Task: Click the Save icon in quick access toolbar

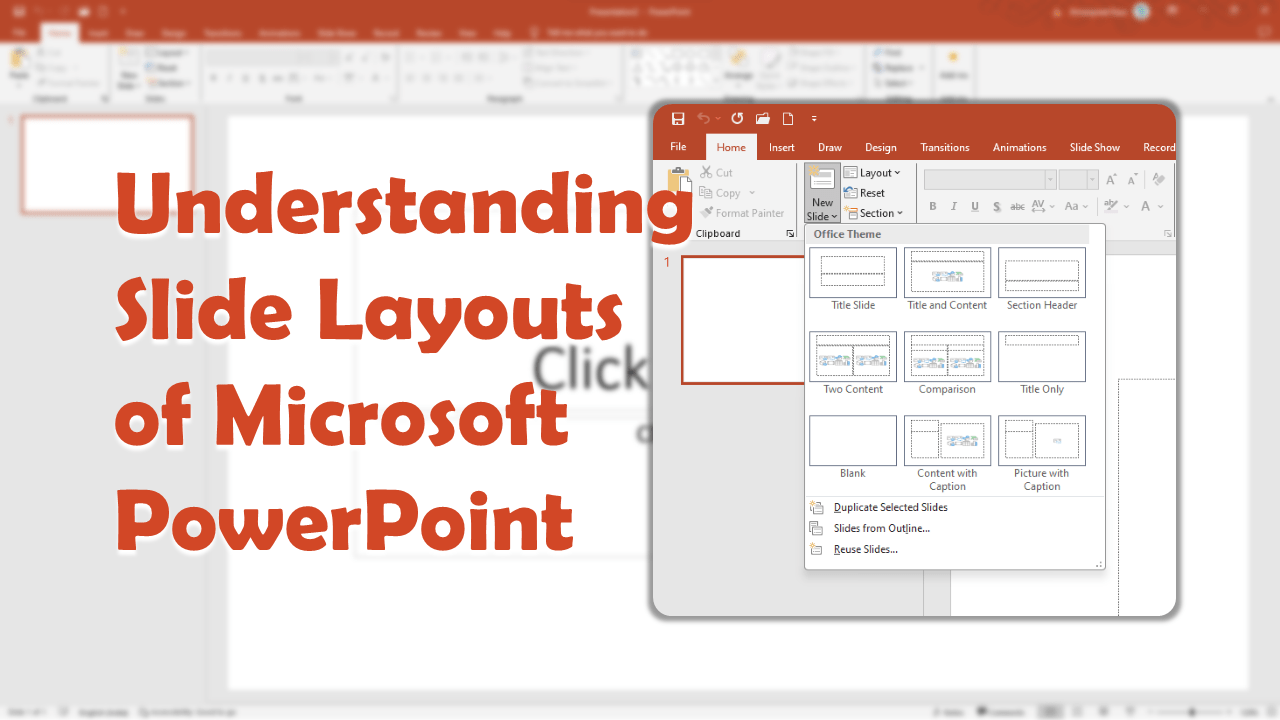Action: 678,119
